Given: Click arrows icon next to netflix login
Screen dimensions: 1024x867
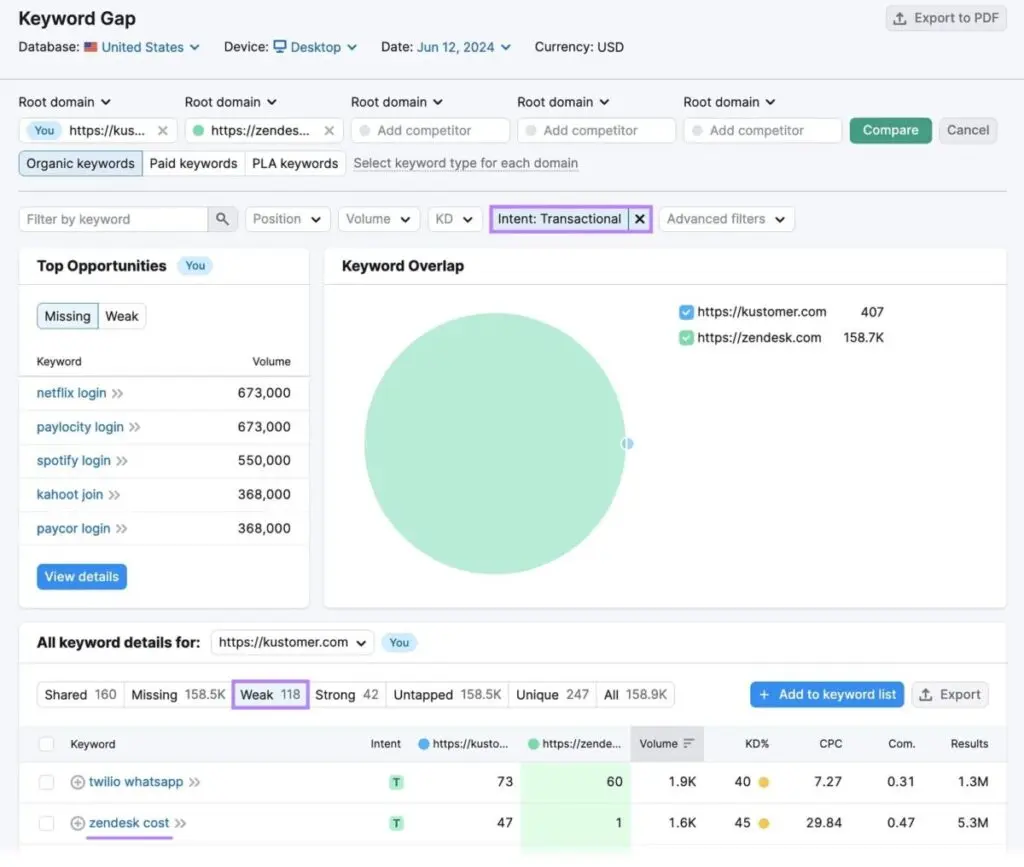Looking at the screenshot, I should click(118, 393).
